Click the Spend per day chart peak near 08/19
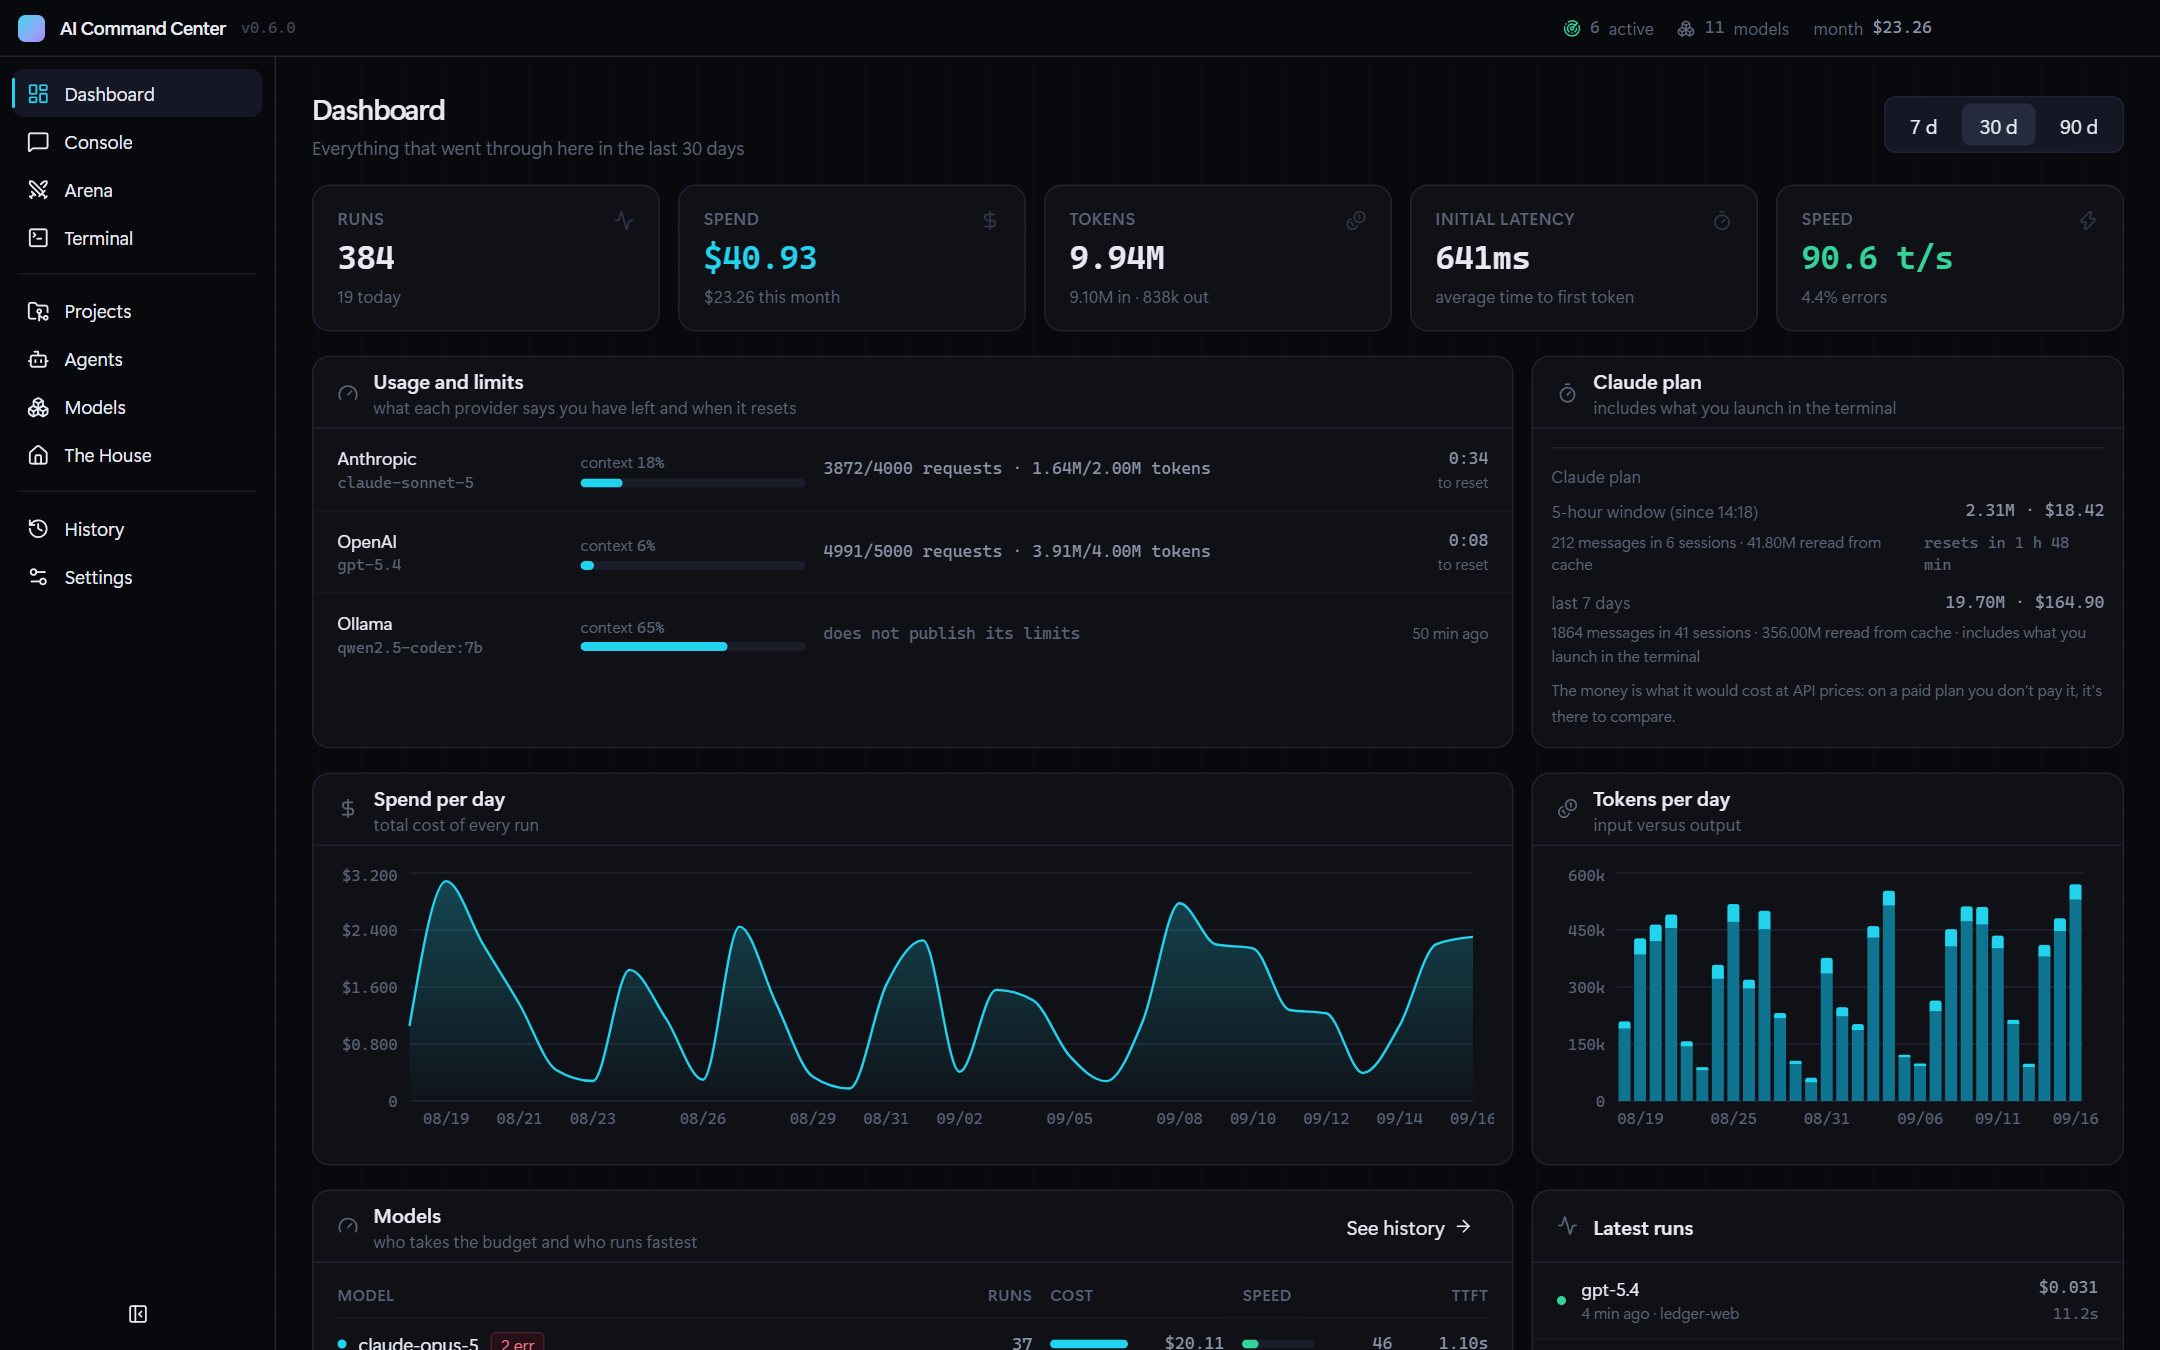2160x1350 pixels. pos(447,882)
